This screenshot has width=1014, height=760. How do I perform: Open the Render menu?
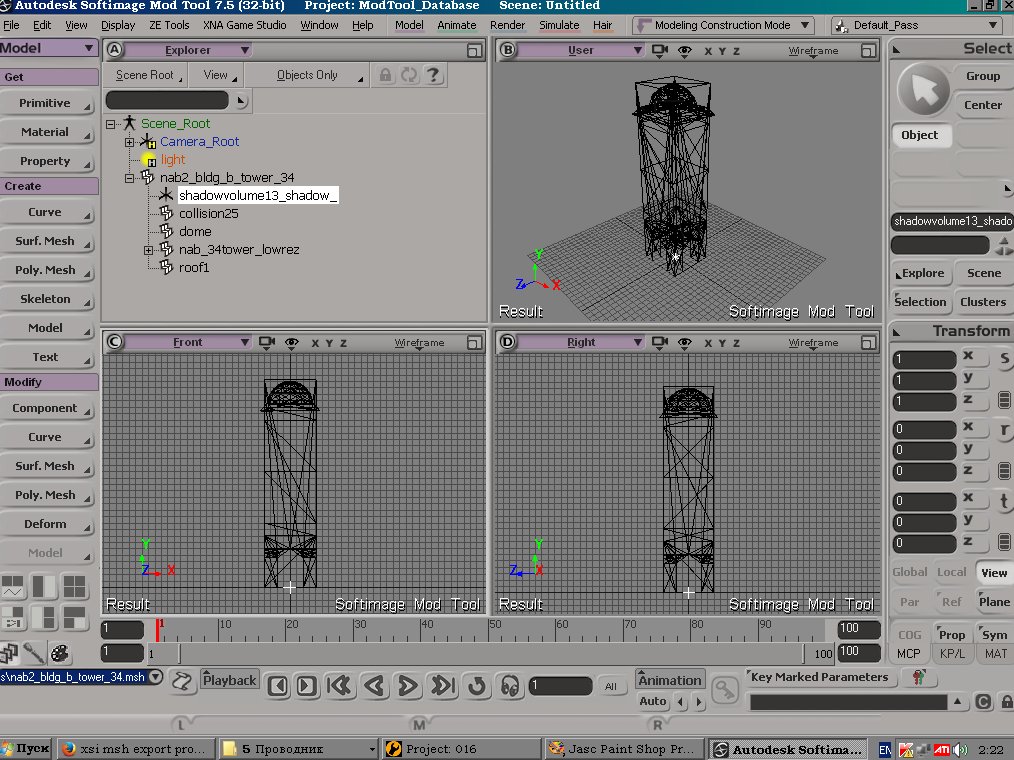click(508, 25)
